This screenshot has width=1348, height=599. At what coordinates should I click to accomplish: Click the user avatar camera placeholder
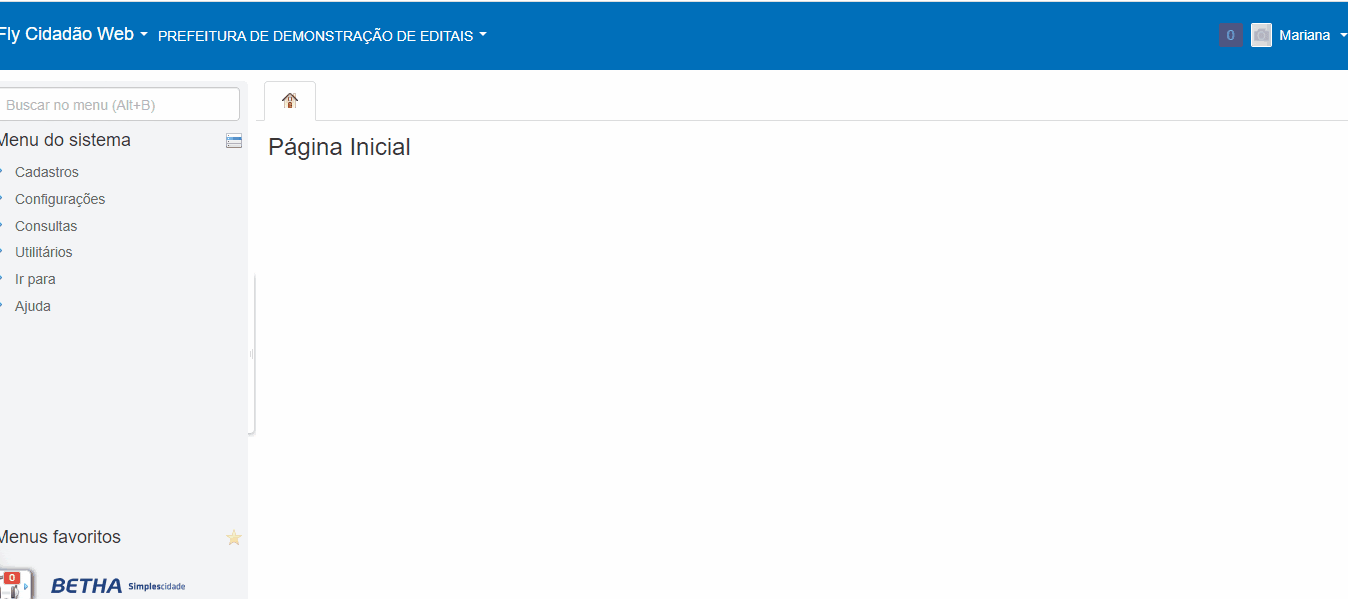(1261, 35)
